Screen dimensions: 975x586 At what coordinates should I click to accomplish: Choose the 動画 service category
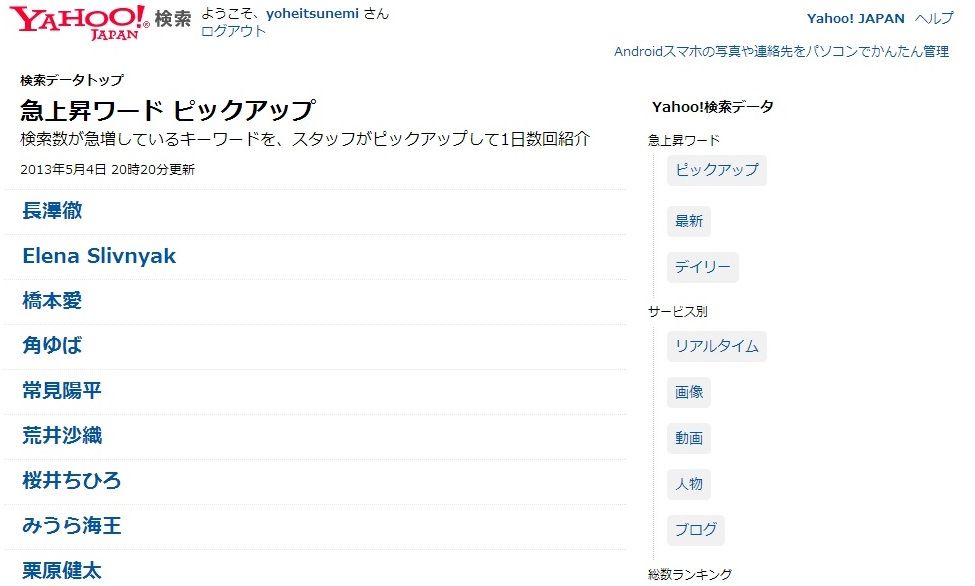(x=689, y=438)
